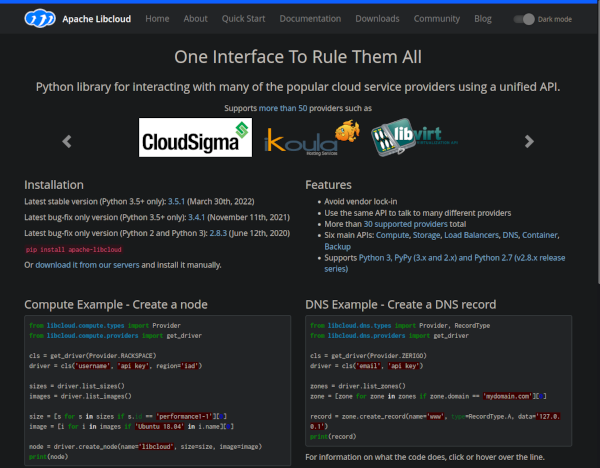Click the page vertical scrollbar
This screenshot has height=468, width=600.
click(x=598, y=143)
